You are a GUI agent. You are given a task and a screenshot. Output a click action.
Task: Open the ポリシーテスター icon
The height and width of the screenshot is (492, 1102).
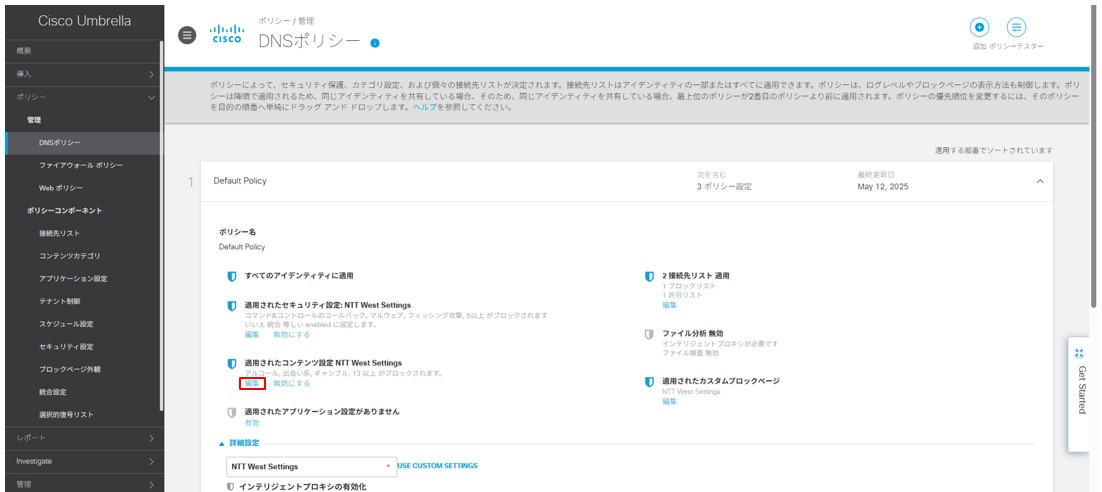click(1016, 28)
